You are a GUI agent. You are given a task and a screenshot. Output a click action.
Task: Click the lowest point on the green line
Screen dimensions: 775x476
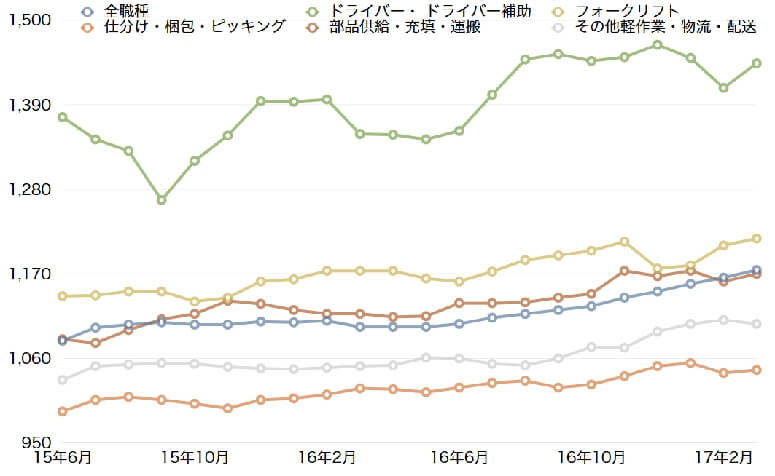161,200
